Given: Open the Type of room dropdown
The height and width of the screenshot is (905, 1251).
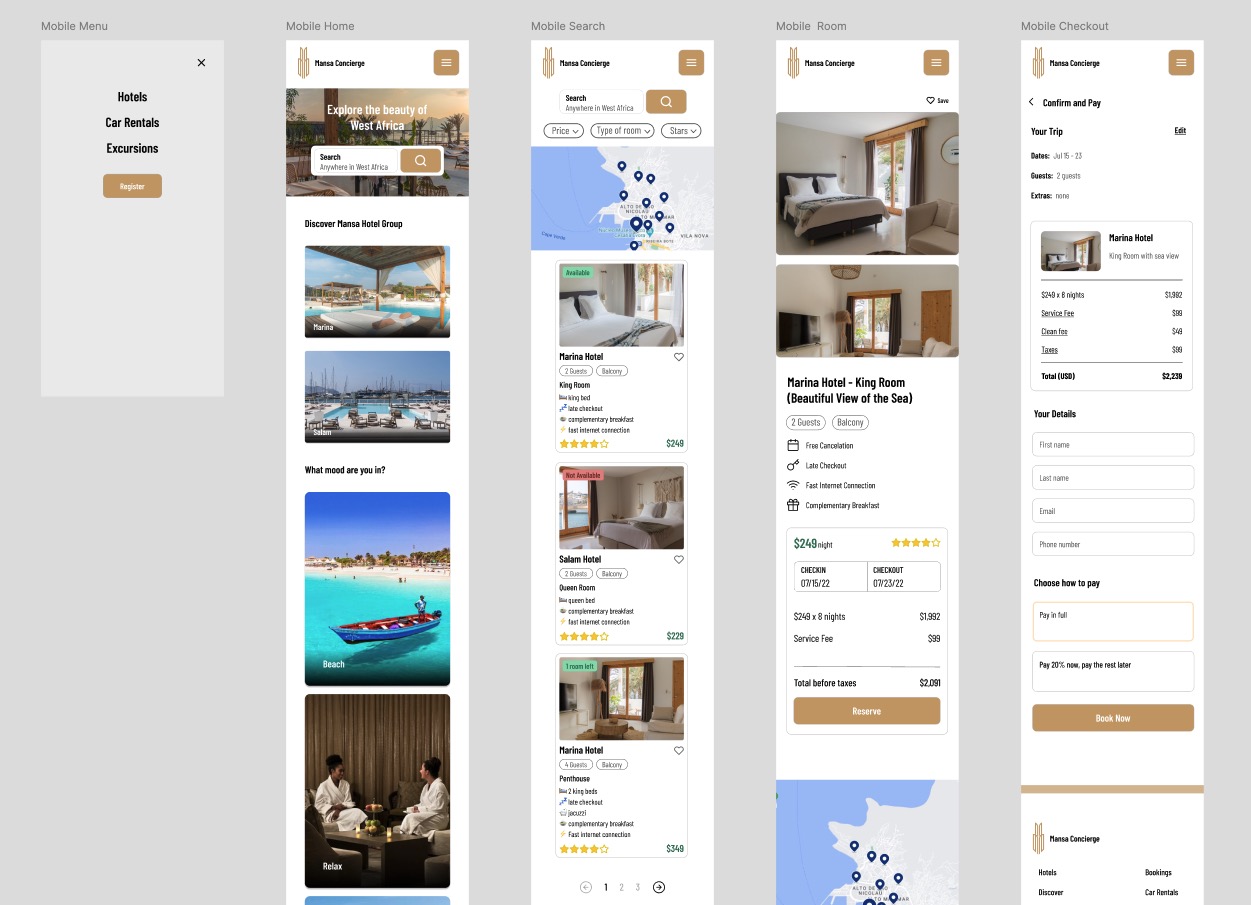Looking at the screenshot, I should 622,131.
